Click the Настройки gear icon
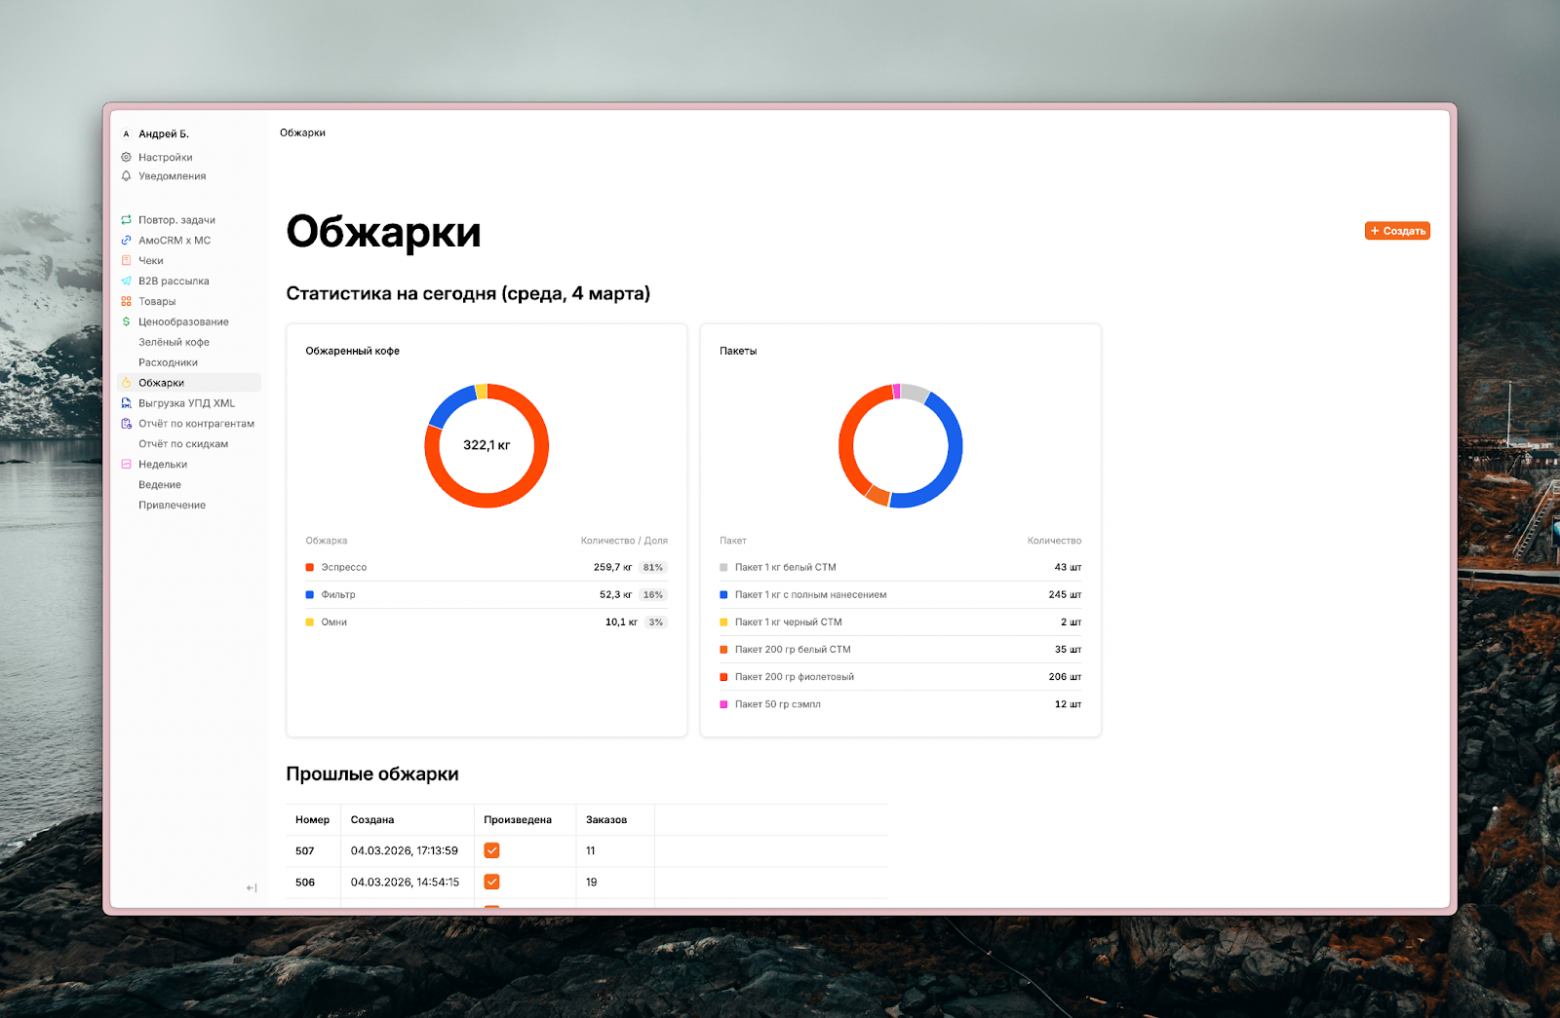The image size is (1560, 1018). (x=126, y=157)
